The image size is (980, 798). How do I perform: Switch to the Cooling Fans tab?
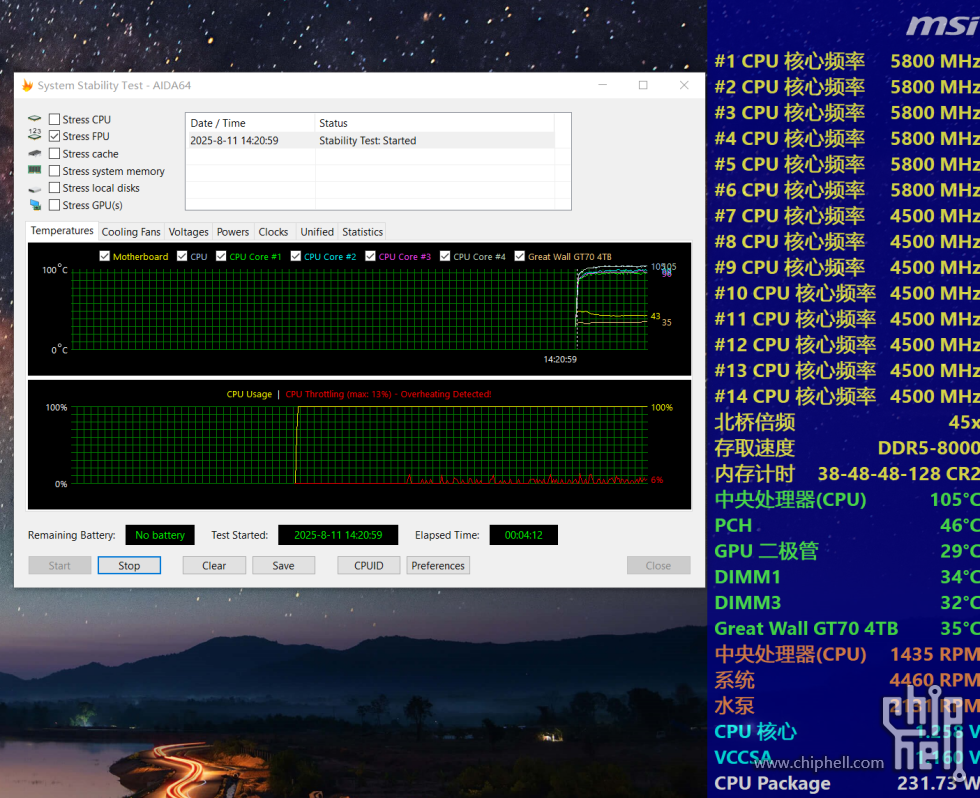[x=131, y=232]
